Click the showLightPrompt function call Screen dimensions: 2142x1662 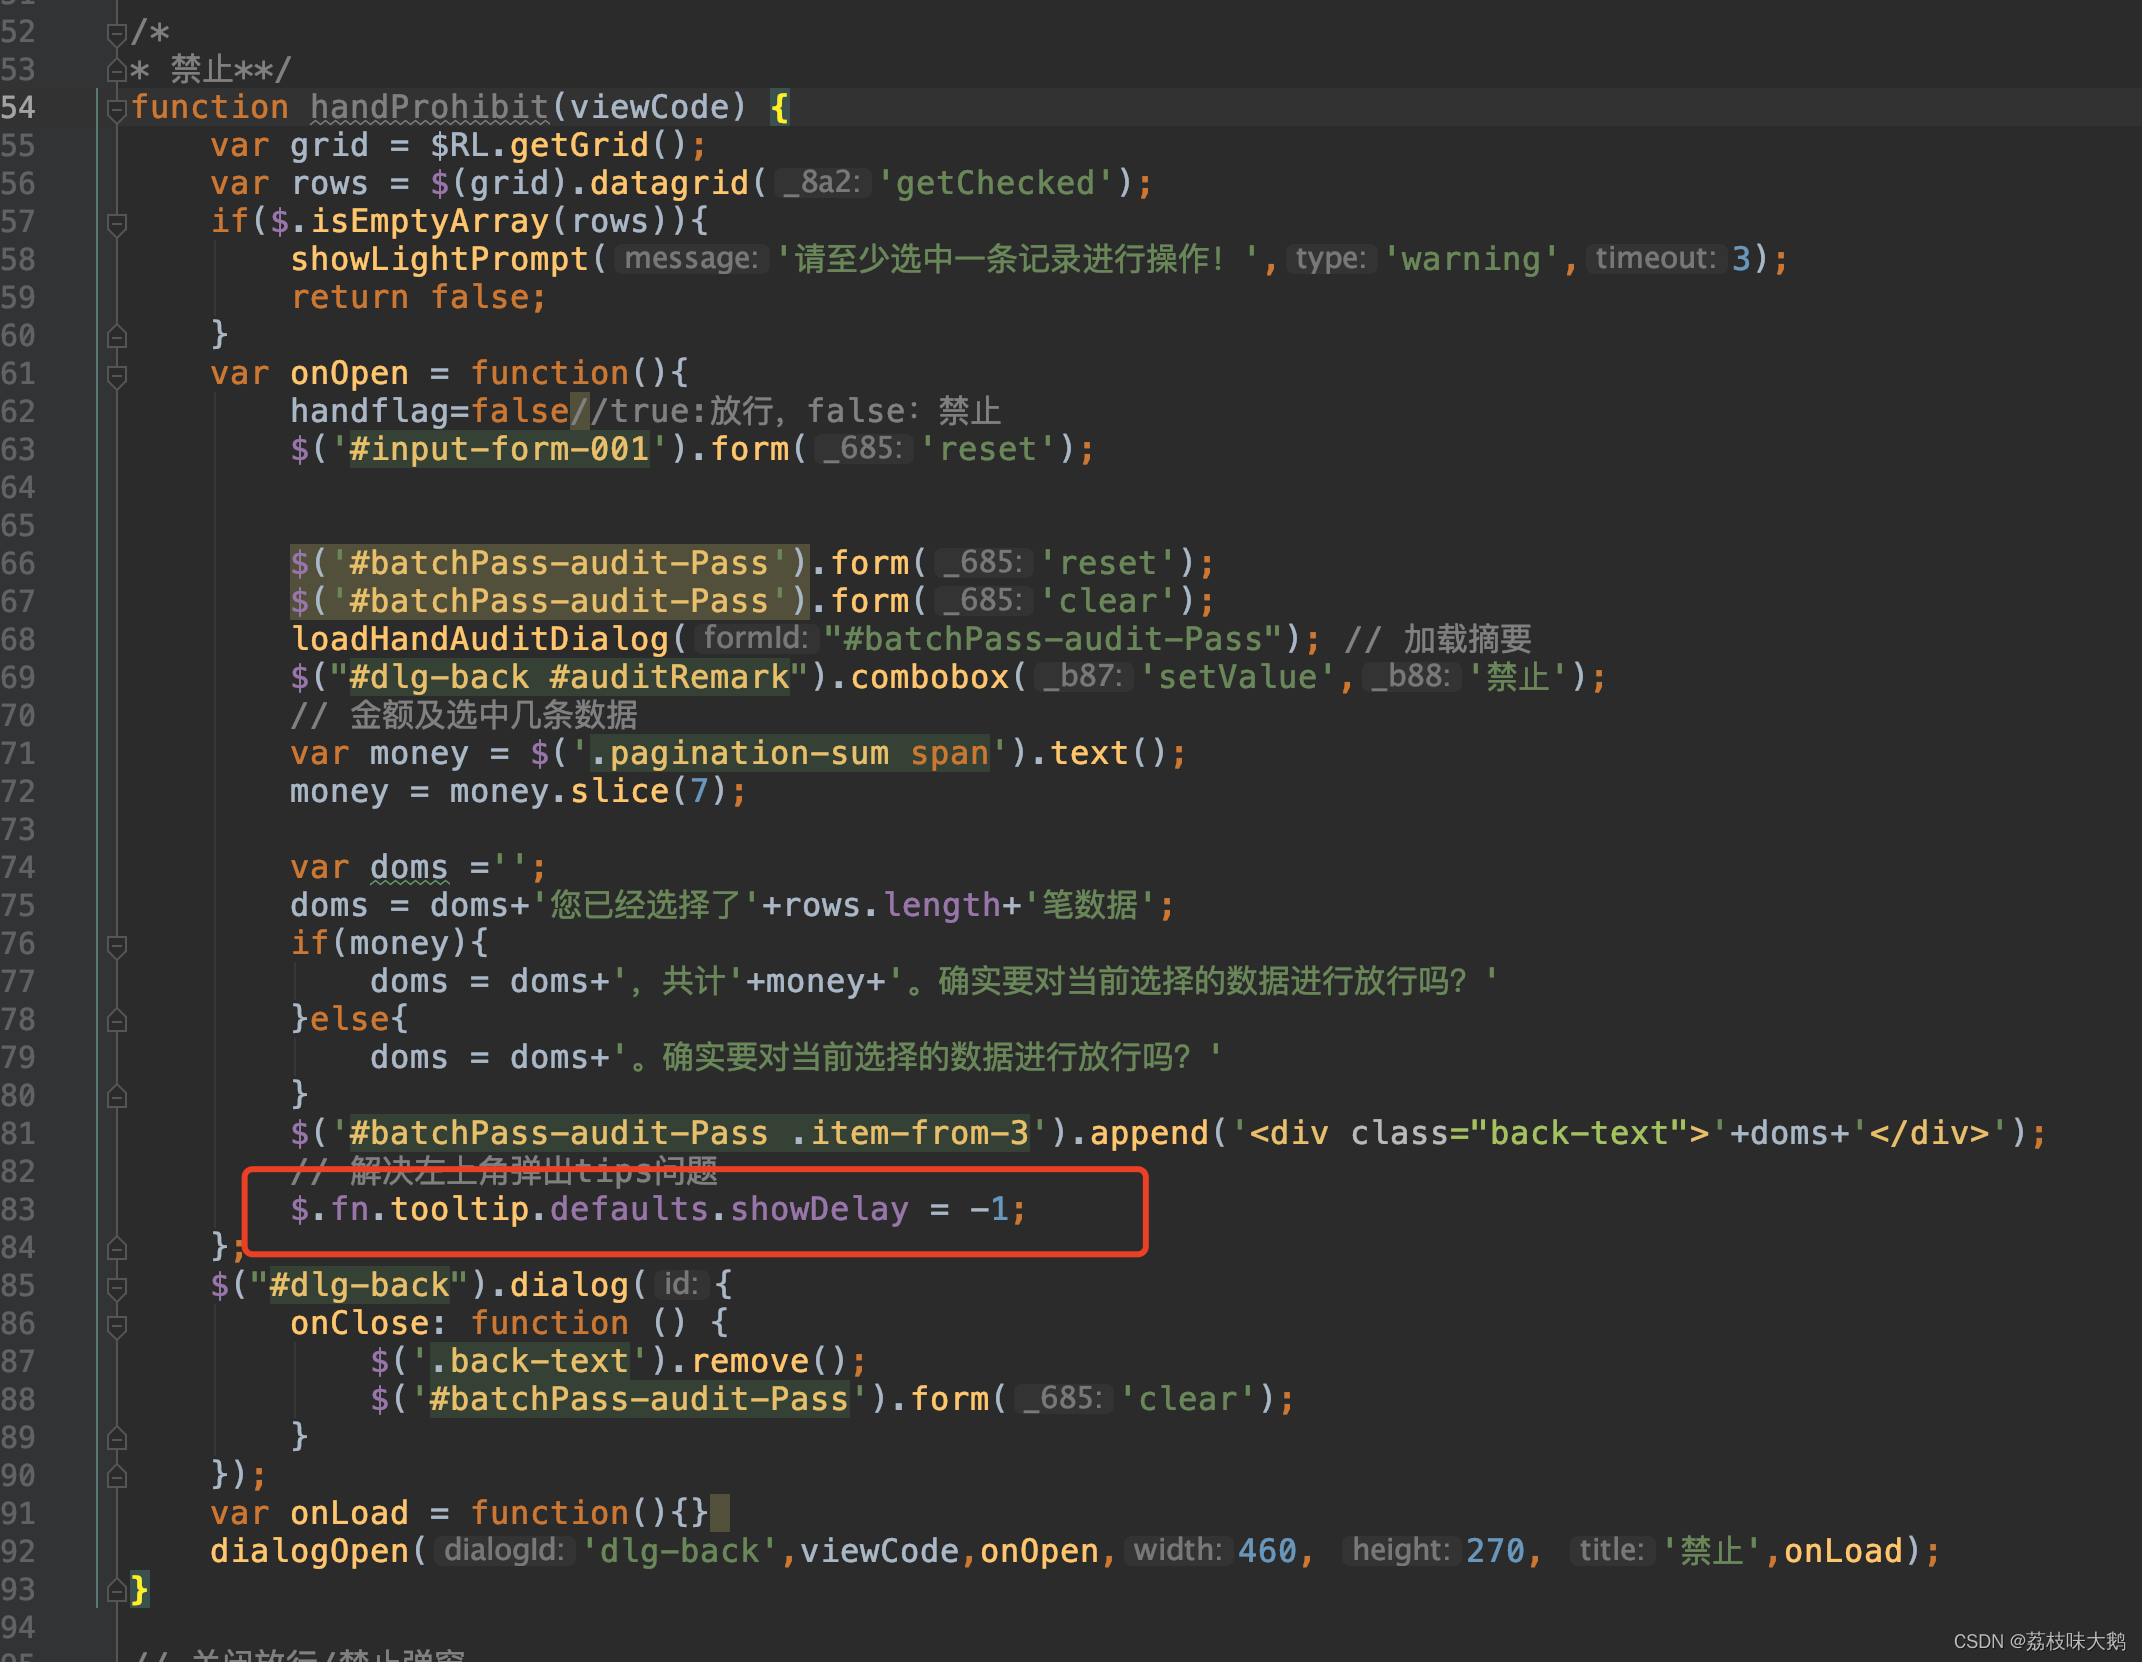[x=438, y=260]
